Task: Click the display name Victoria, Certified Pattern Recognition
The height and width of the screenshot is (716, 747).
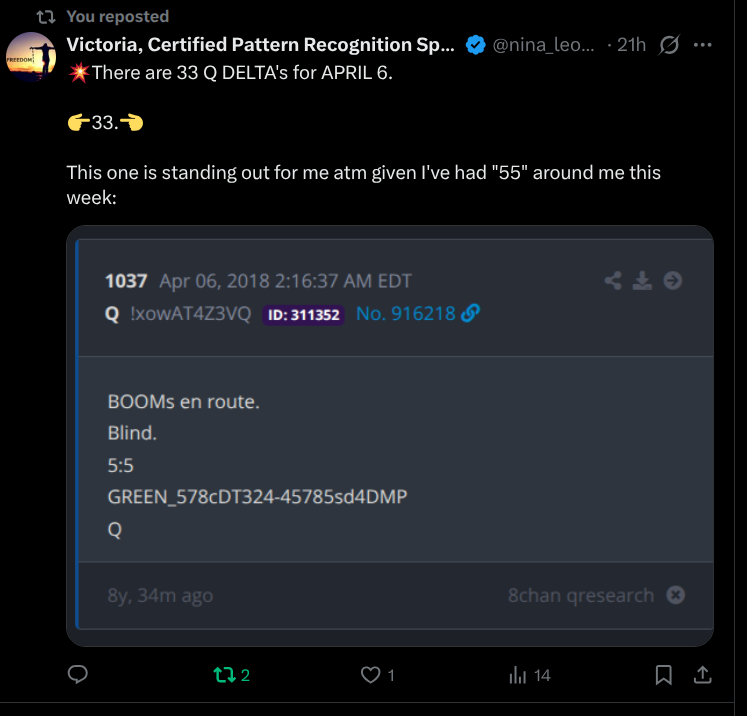Action: click(x=260, y=45)
